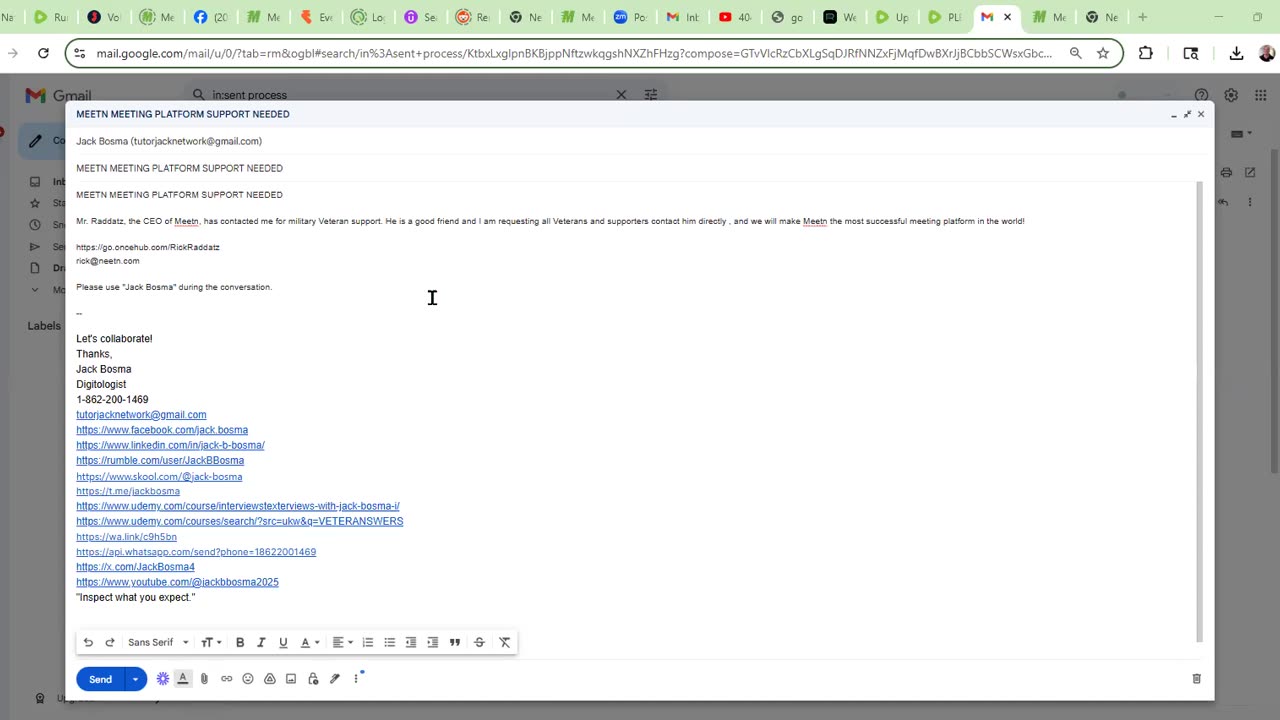Bookmark this page with the star icon
1280x720 pixels.
click(x=1103, y=53)
